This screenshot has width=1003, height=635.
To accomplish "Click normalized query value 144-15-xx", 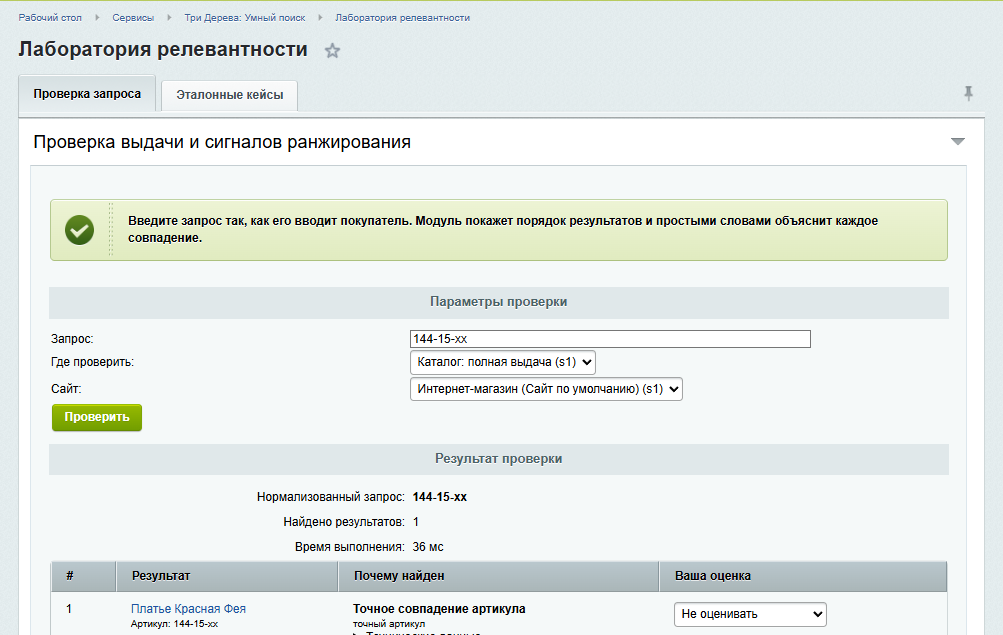I will click(440, 497).
